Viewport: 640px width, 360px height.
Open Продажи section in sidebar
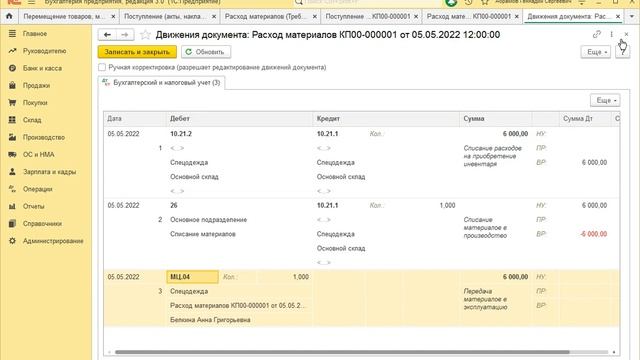coord(36,85)
